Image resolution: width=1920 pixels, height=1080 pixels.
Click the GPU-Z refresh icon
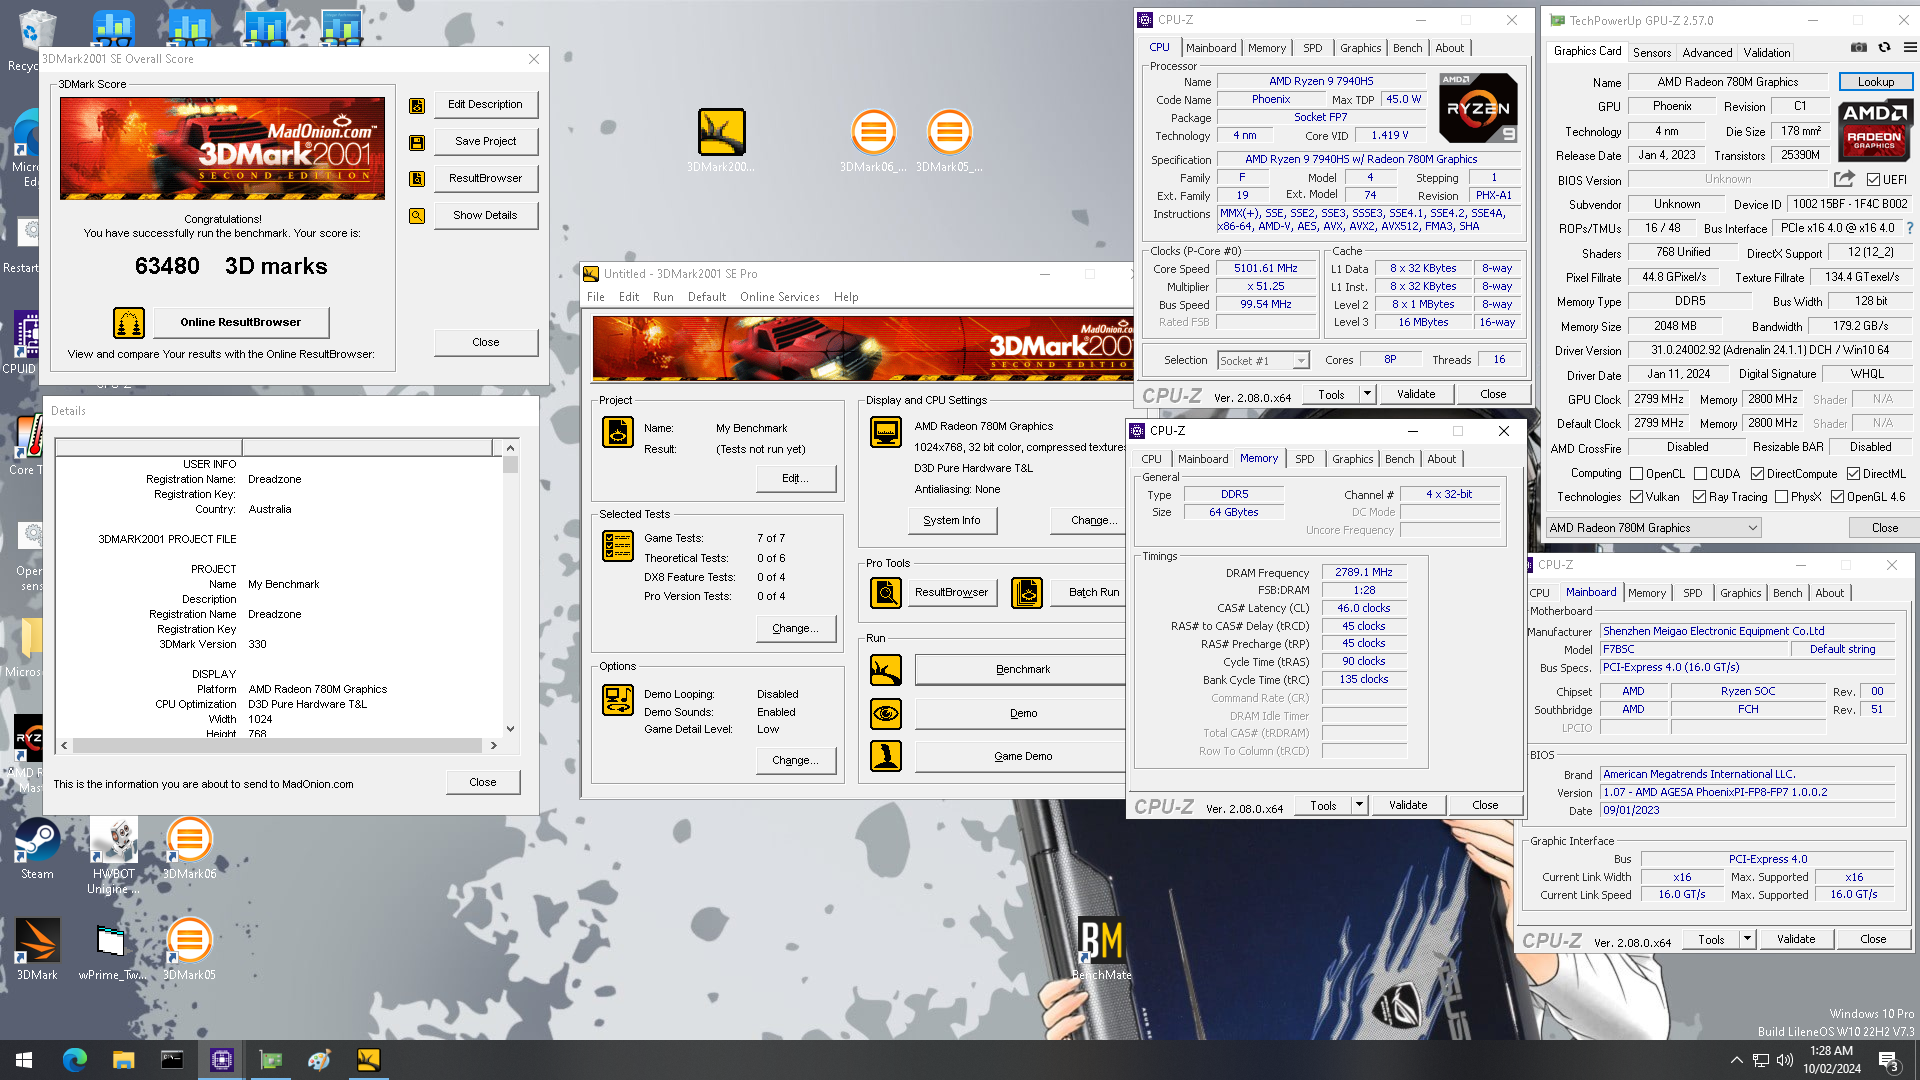(1885, 48)
